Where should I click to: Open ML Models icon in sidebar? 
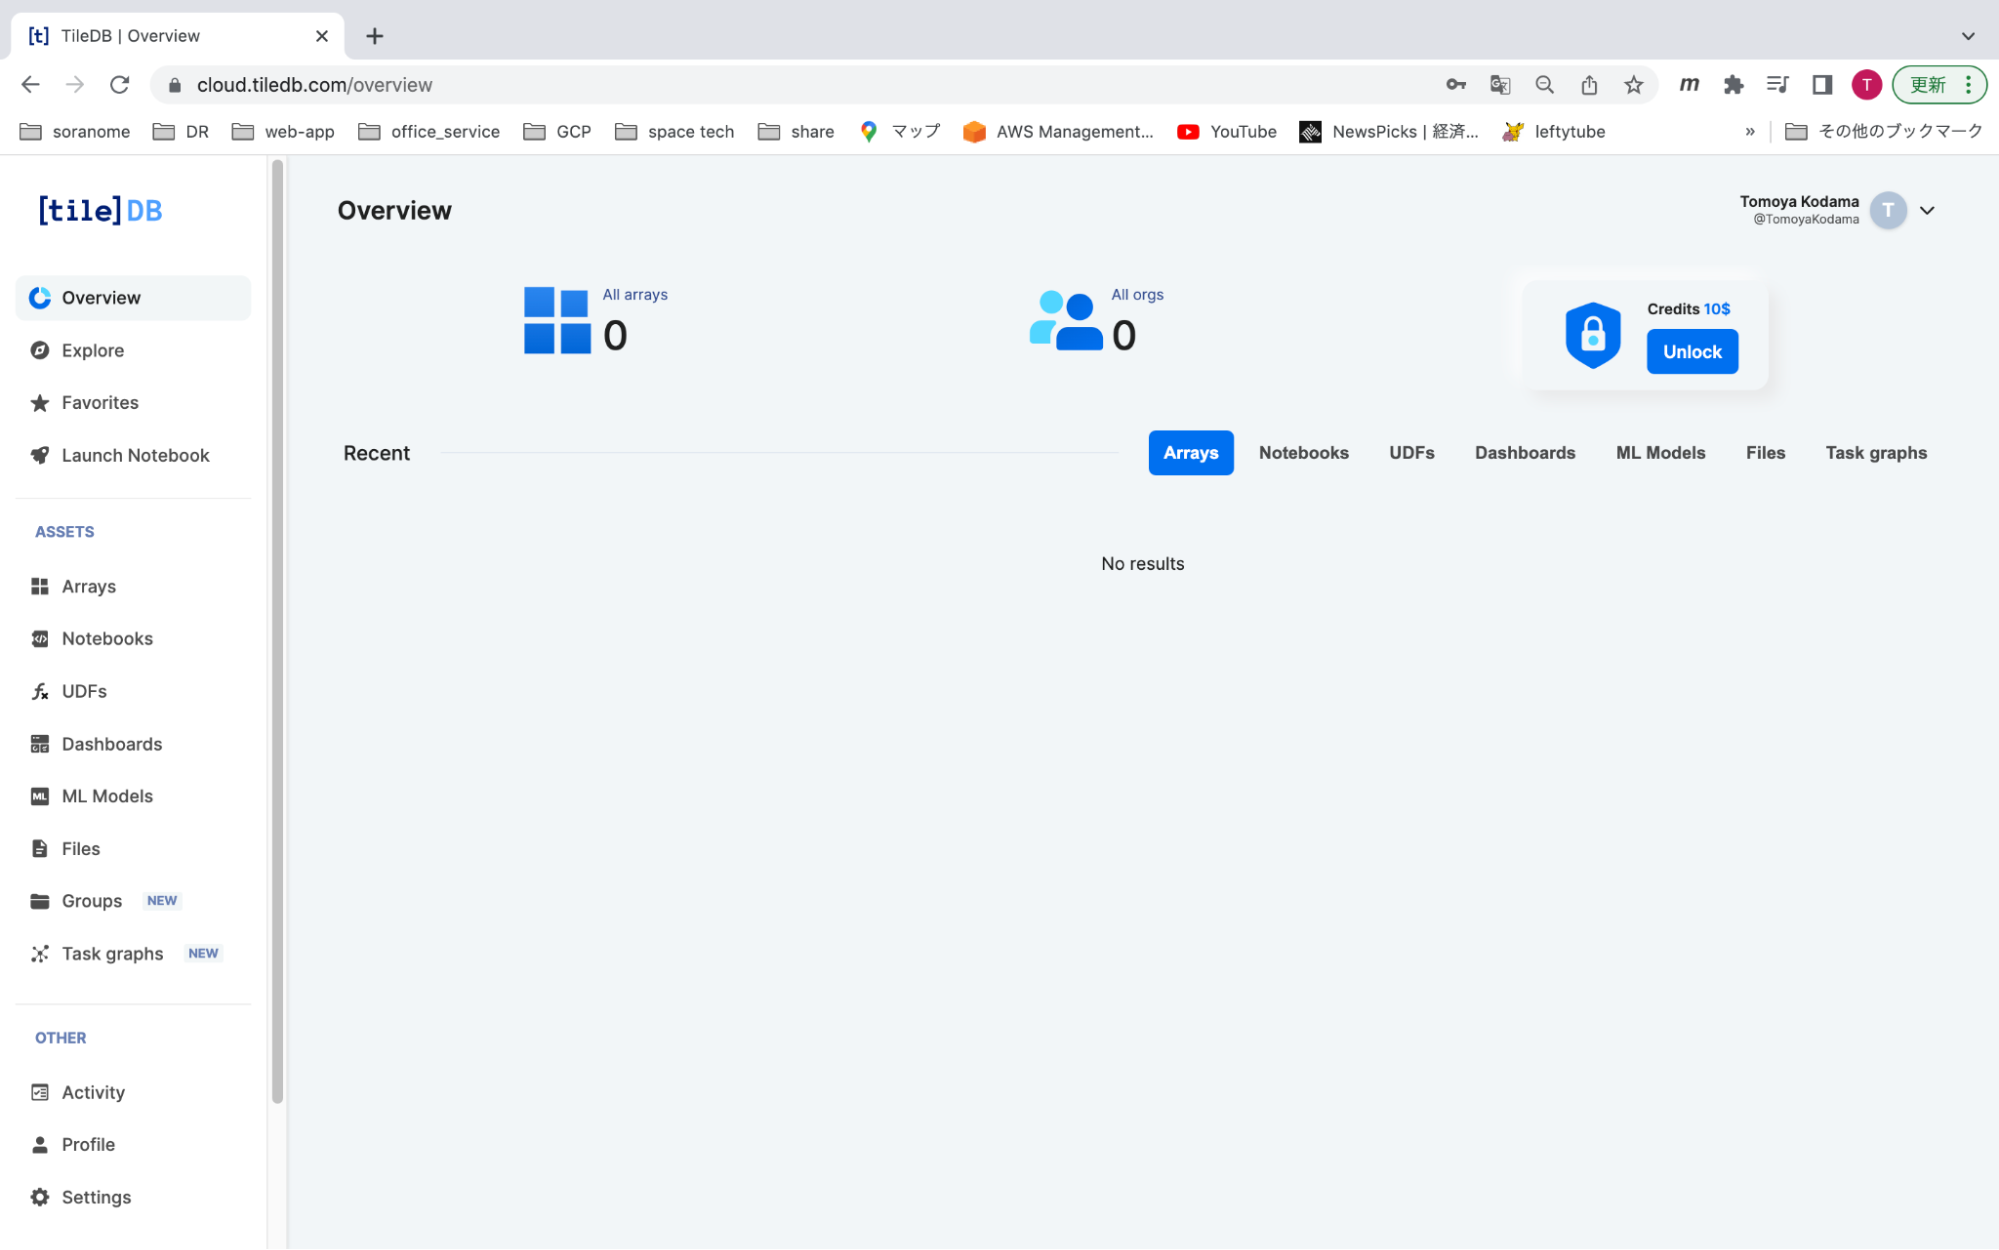pos(40,796)
